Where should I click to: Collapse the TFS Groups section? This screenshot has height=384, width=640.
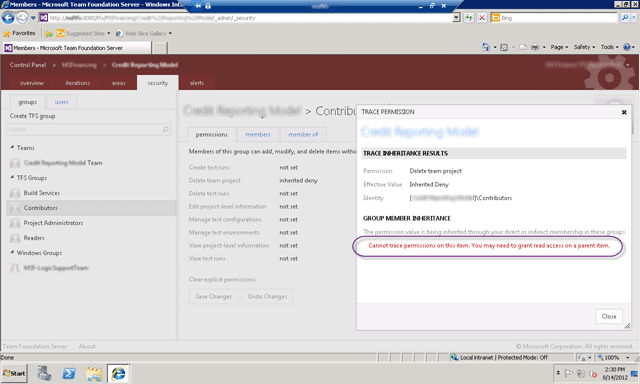(x=12, y=178)
